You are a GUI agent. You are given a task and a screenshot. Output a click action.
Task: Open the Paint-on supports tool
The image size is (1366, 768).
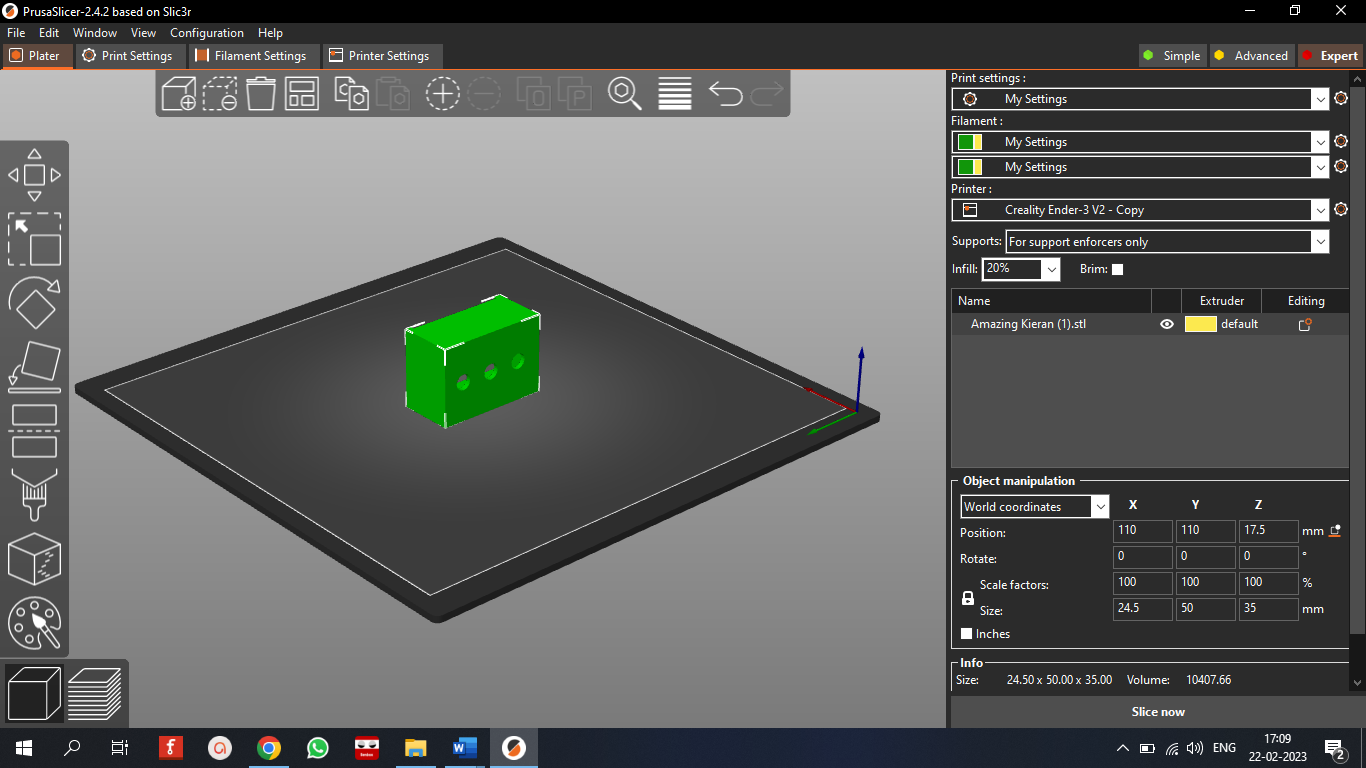click(x=34, y=494)
